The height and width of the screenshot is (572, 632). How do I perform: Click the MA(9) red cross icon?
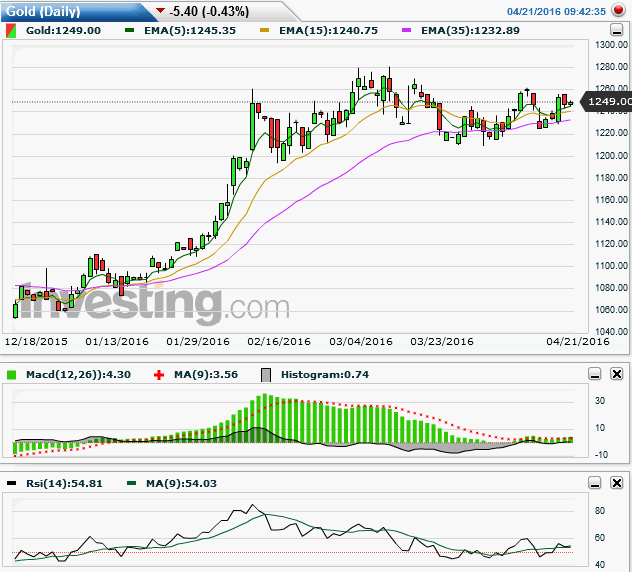(x=159, y=375)
